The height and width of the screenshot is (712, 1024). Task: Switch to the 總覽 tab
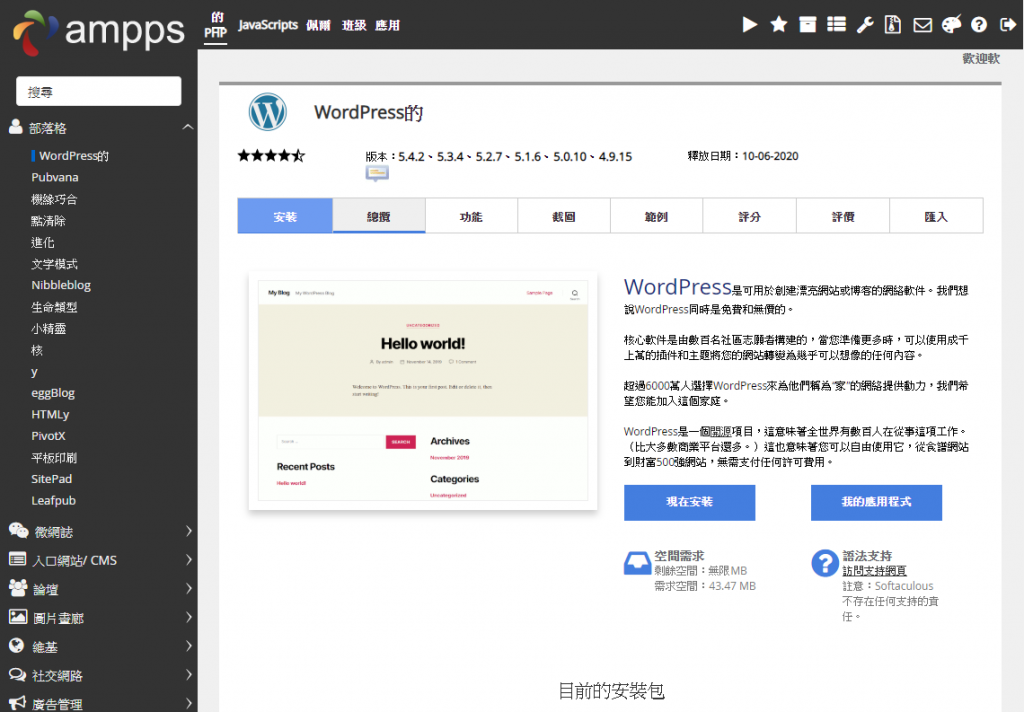tap(379, 216)
